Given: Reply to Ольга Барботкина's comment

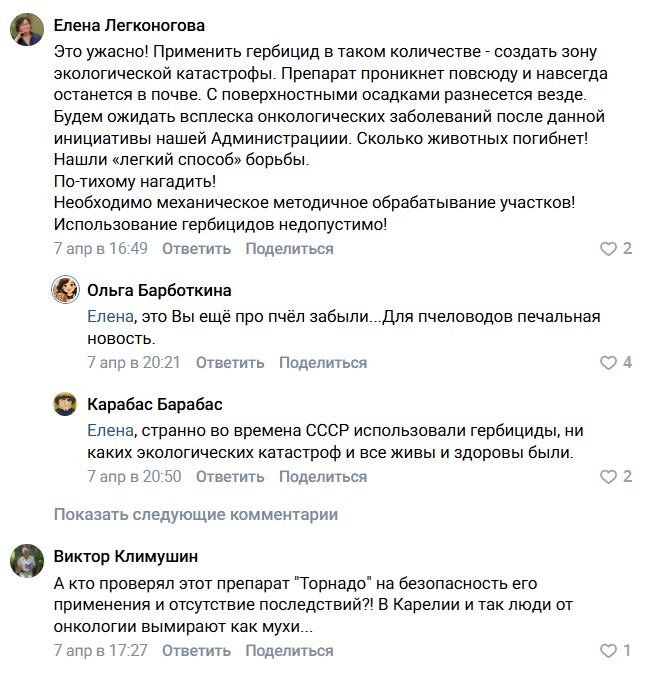Looking at the screenshot, I should pyautogui.click(x=230, y=363).
